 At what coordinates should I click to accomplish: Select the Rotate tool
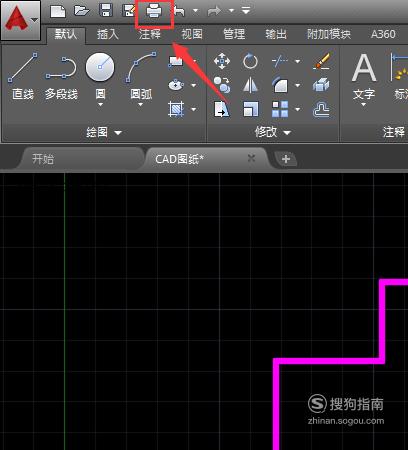[x=250, y=61]
